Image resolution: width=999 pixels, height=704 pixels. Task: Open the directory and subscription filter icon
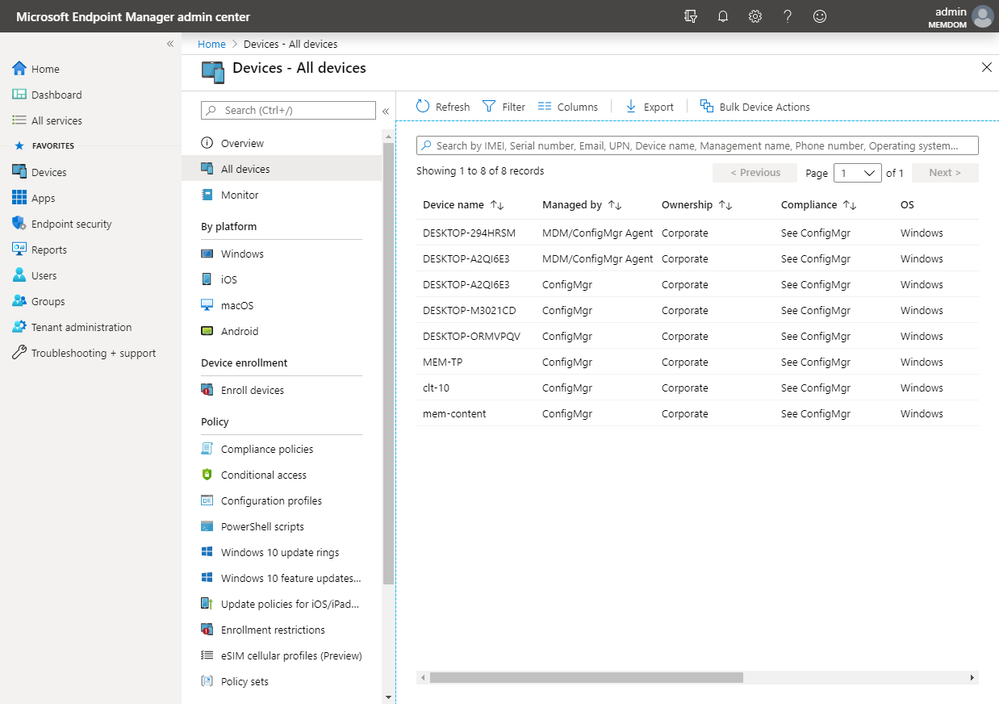point(690,17)
